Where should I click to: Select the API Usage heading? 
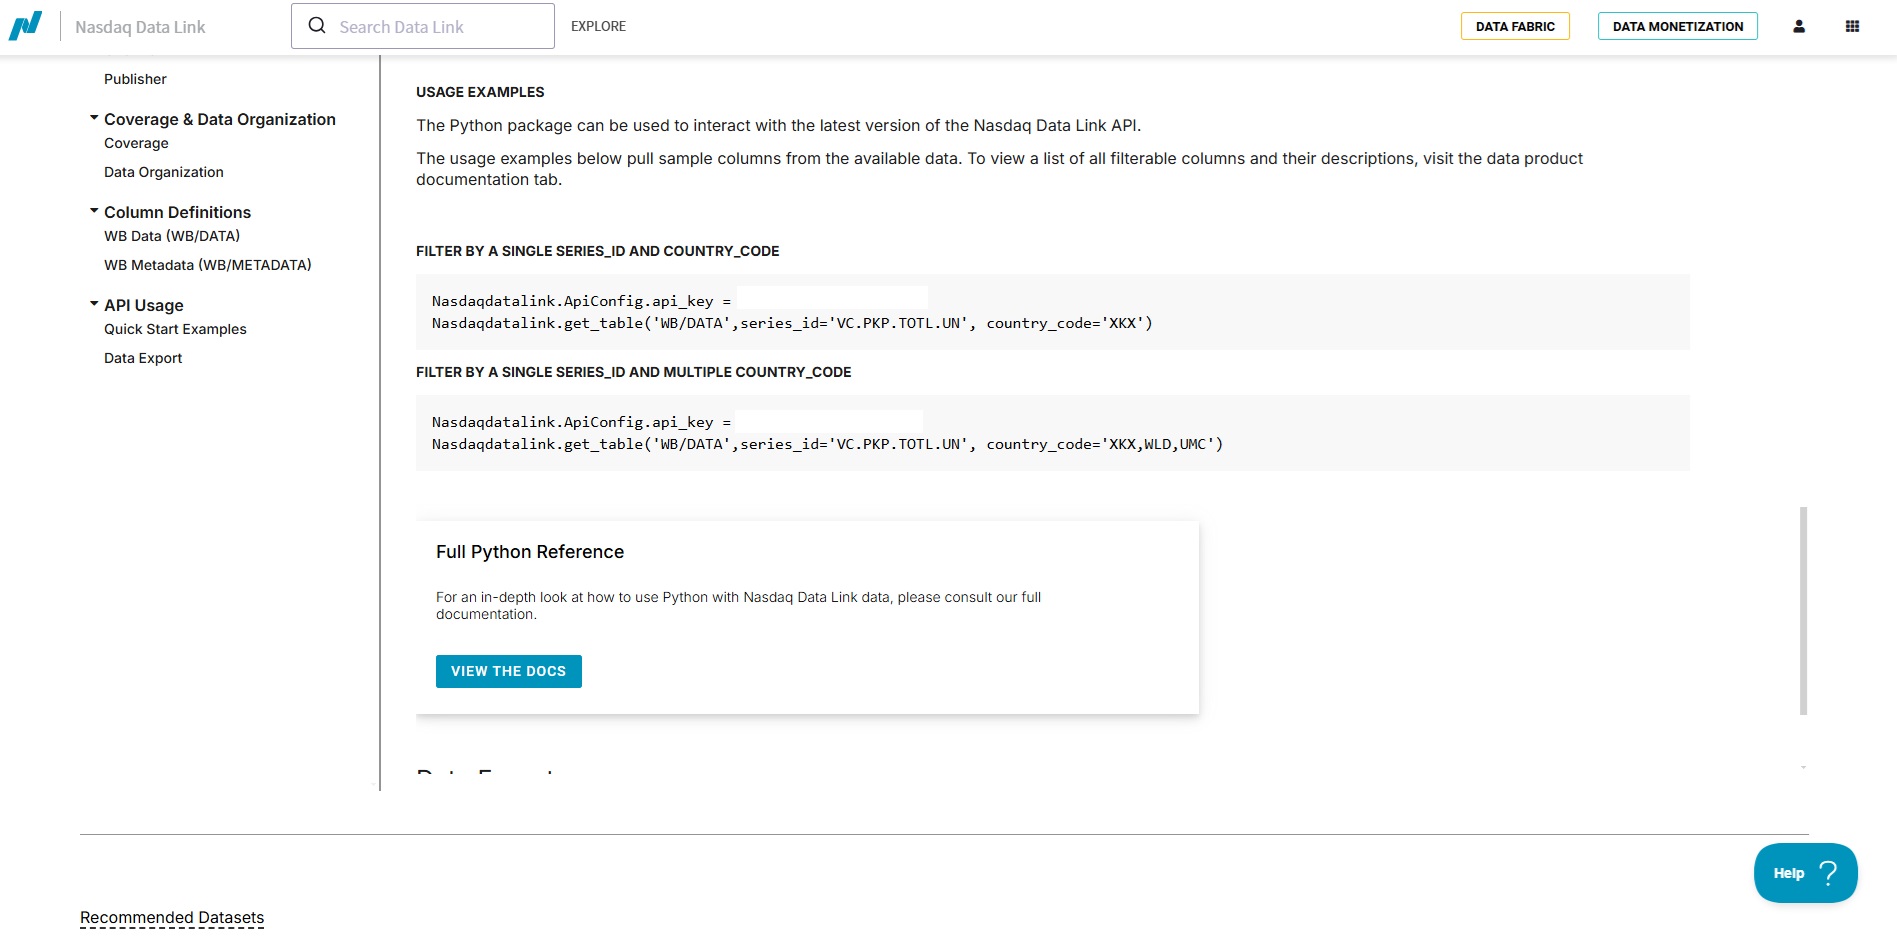[144, 305]
